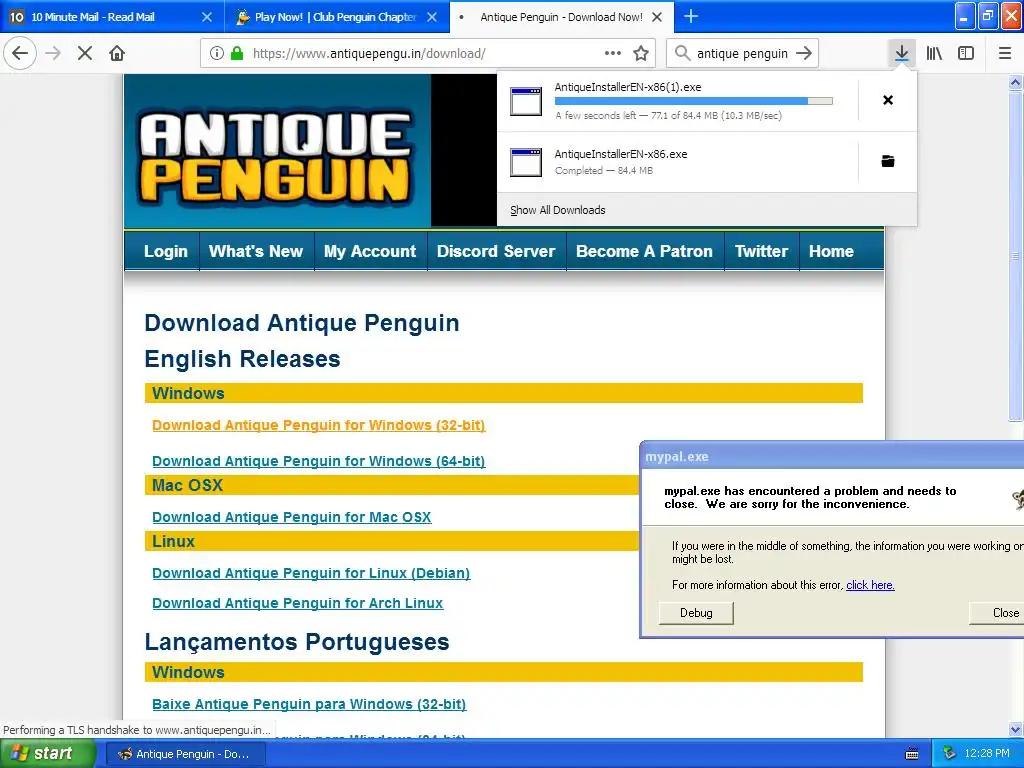Go to Home in site navigation
The width and height of the screenshot is (1024, 768).
(x=831, y=251)
